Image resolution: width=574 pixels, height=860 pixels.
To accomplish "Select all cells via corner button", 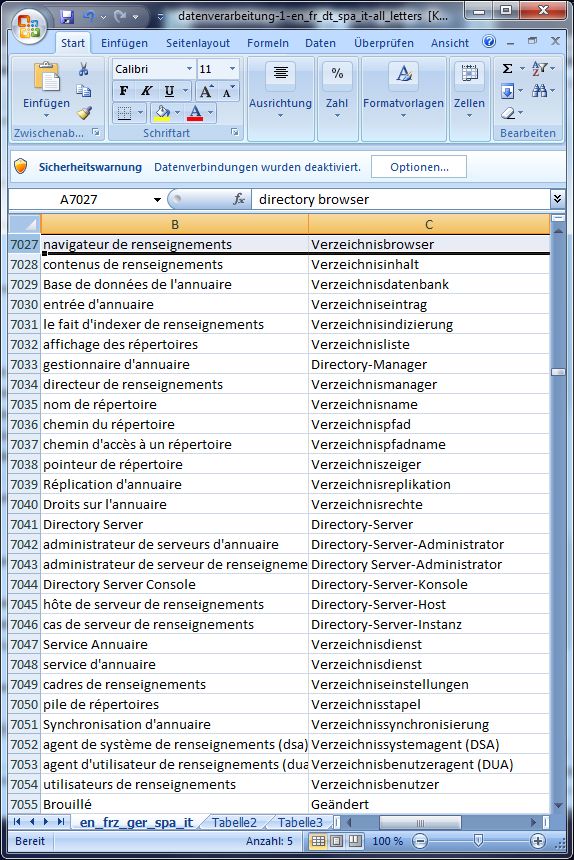I will (x=25, y=224).
